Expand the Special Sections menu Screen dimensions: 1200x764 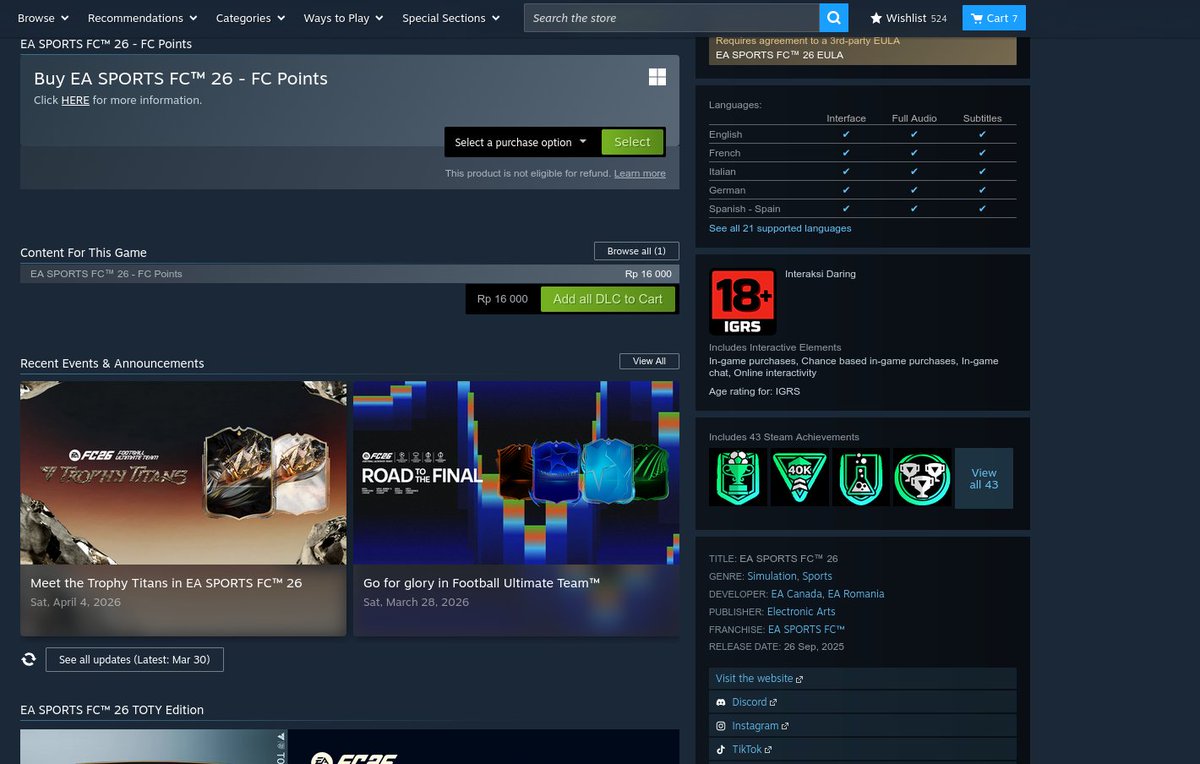[451, 18]
